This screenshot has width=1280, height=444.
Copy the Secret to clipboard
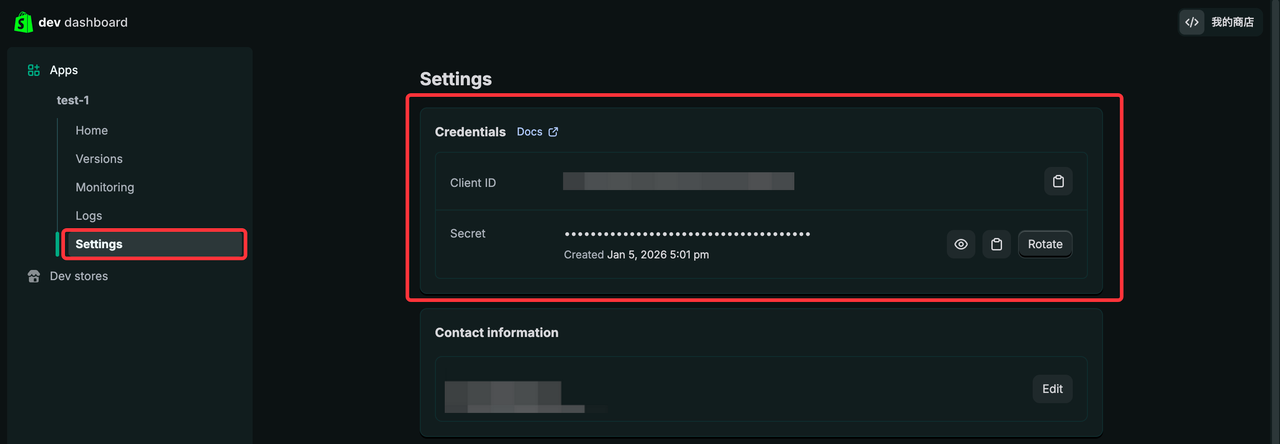[996, 244]
